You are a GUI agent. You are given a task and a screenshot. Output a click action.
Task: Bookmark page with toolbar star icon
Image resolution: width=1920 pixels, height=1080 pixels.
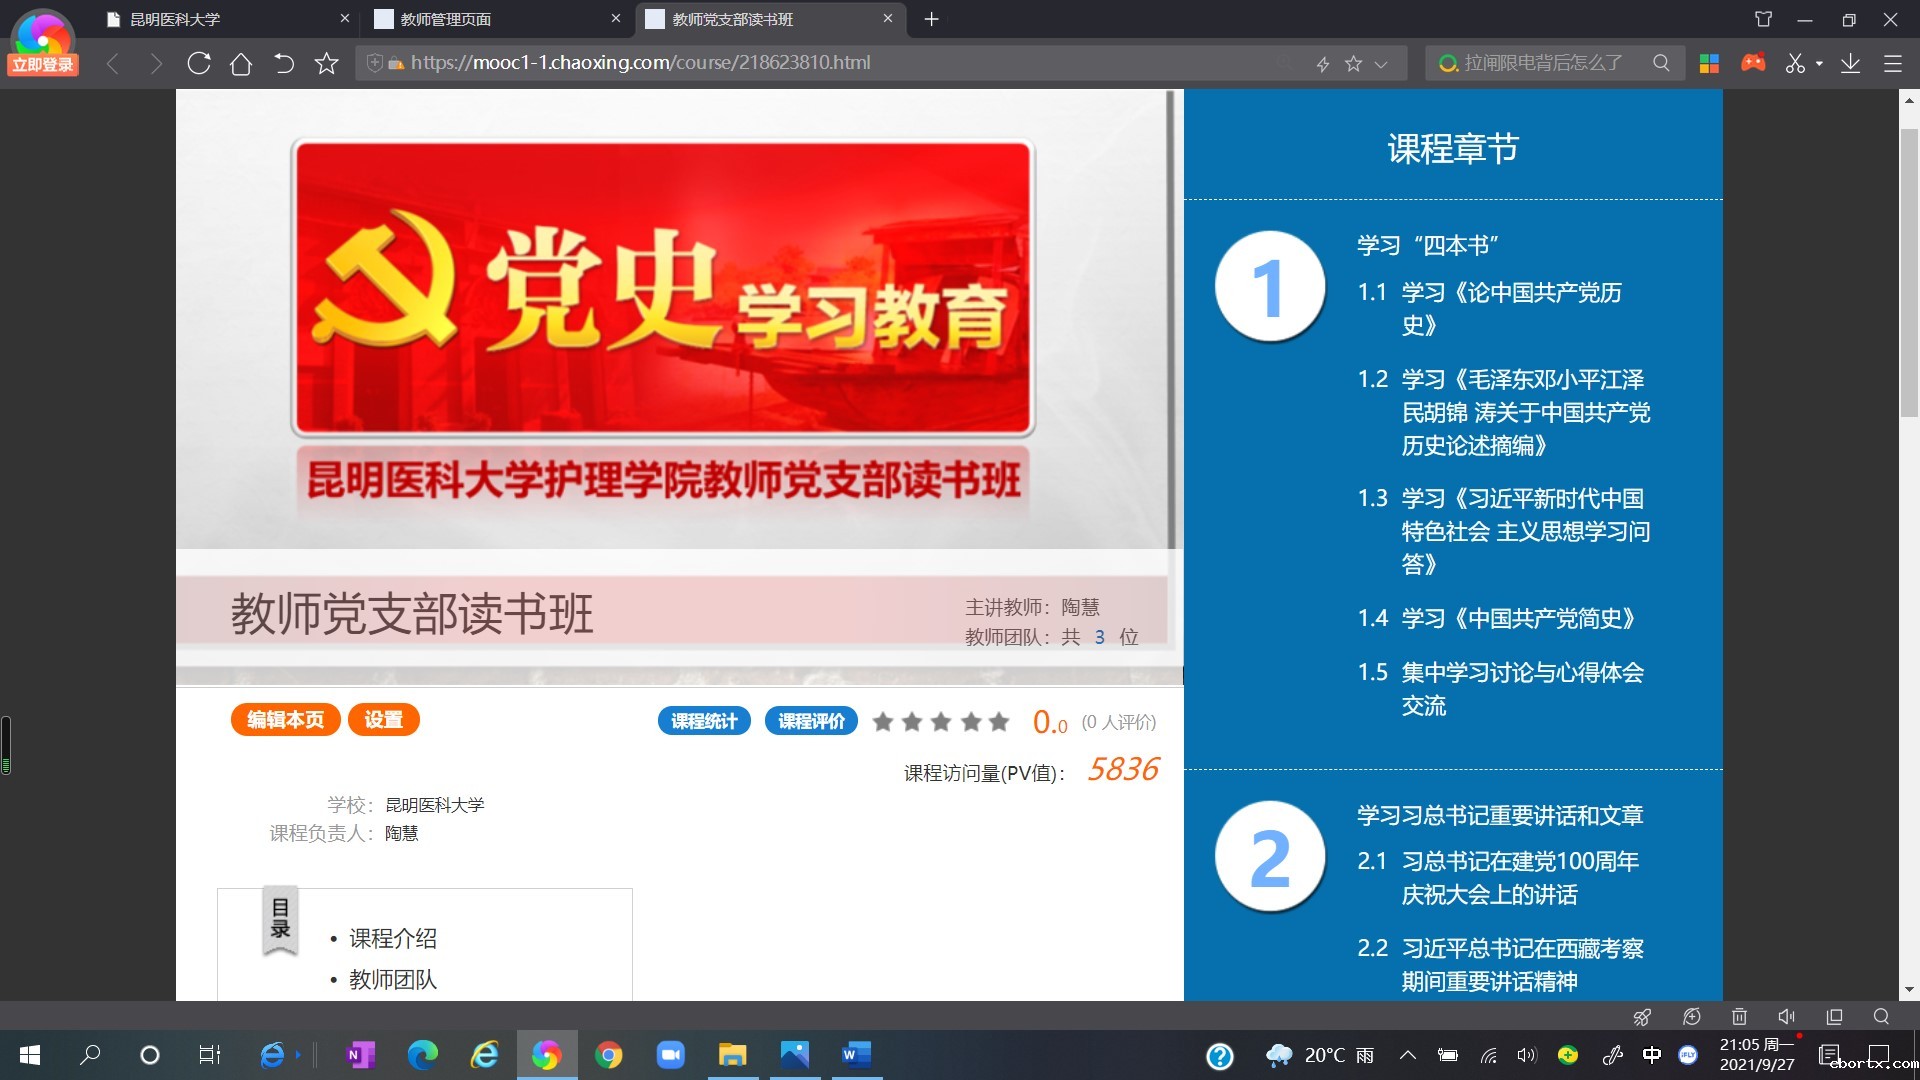(x=326, y=63)
